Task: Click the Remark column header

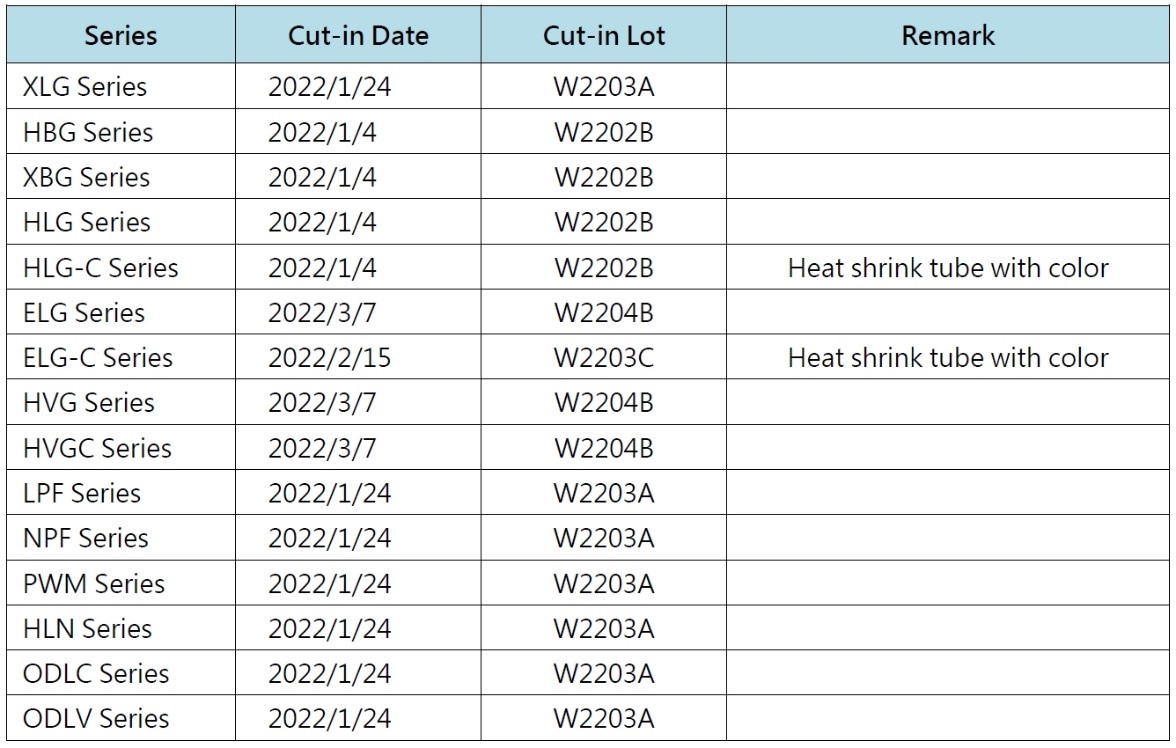Action: click(947, 36)
